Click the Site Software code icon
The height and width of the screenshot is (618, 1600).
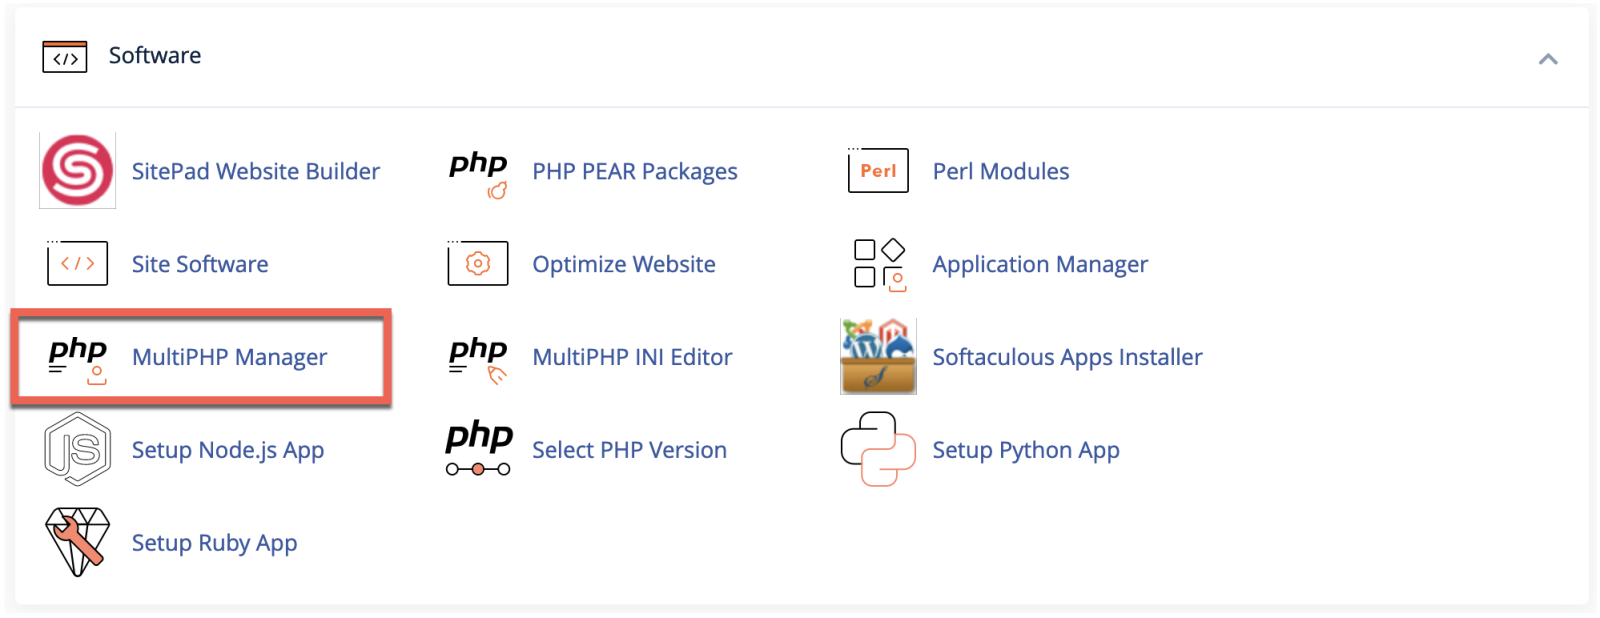pos(77,264)
